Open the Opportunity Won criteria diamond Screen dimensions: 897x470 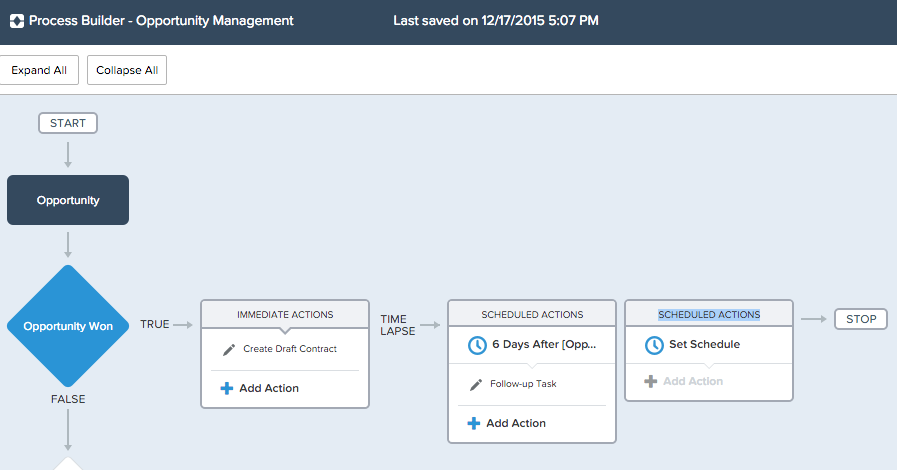coord(68,326)
